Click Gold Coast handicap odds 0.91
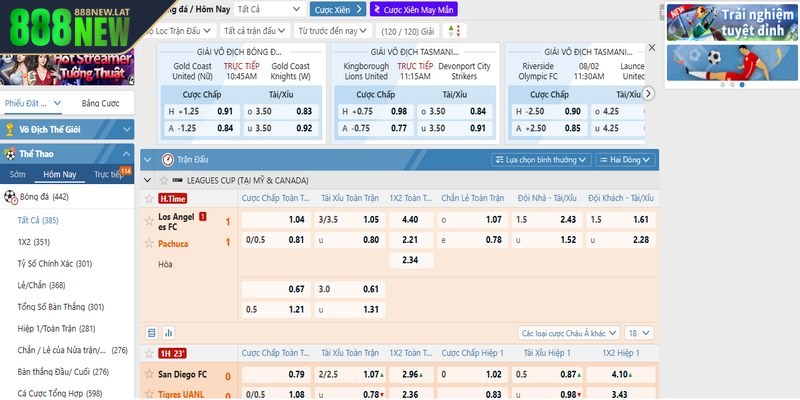Viewport: 800px width, 400px height. pyautogui.click(x=225, y=111)
